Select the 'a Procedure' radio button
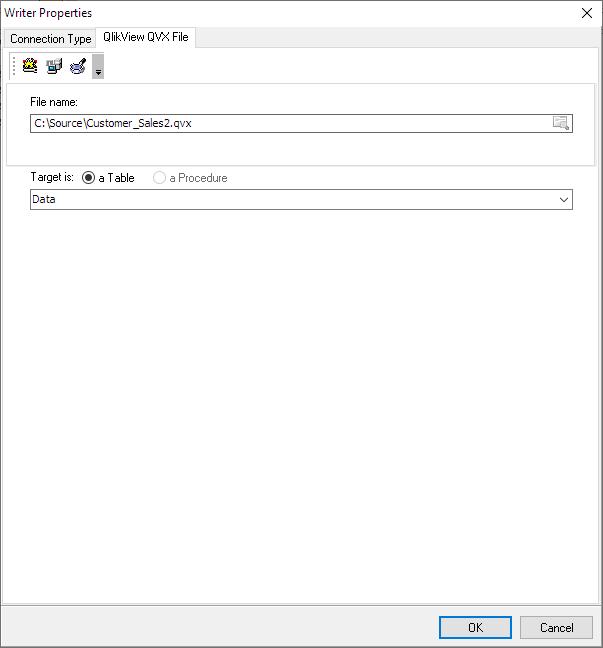Viewport: 603px width, 648px height. (159, 178)
